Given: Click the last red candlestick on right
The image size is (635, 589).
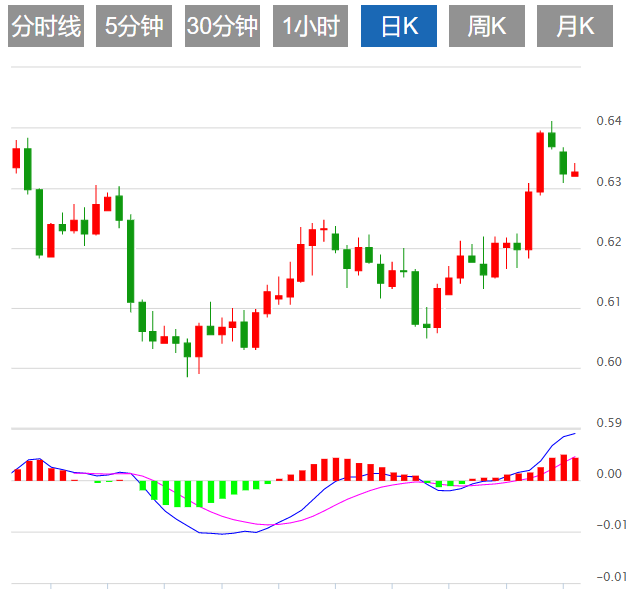Looking at the screenshot, I should [575, 173].
